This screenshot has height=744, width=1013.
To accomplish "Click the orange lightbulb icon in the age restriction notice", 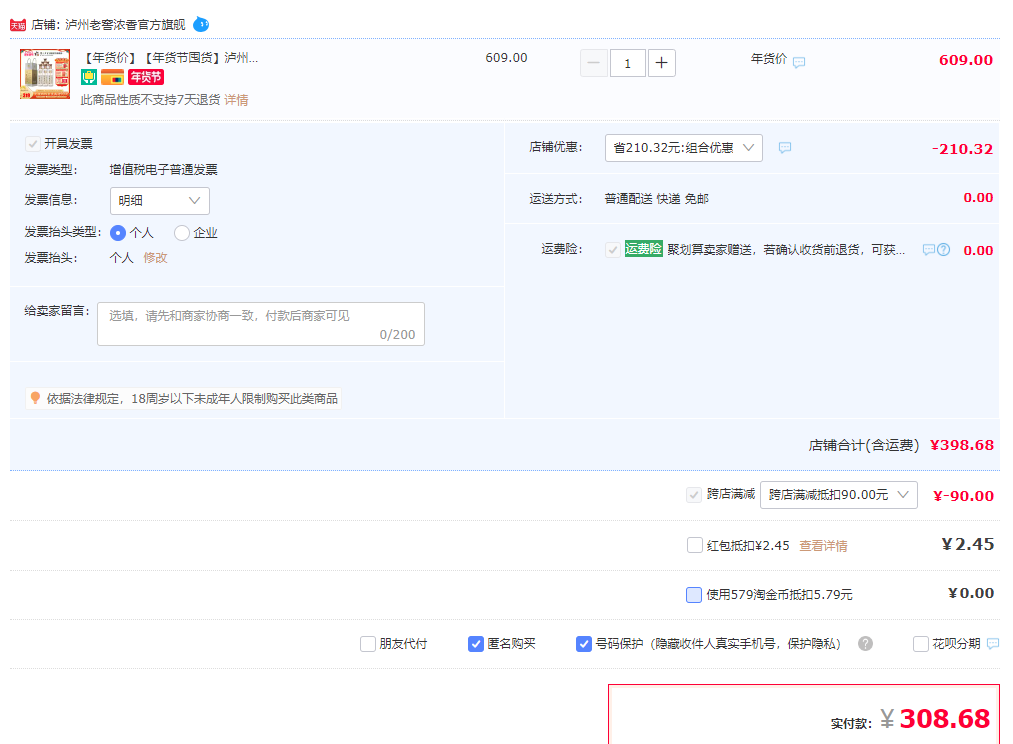I will pos(36,398).
